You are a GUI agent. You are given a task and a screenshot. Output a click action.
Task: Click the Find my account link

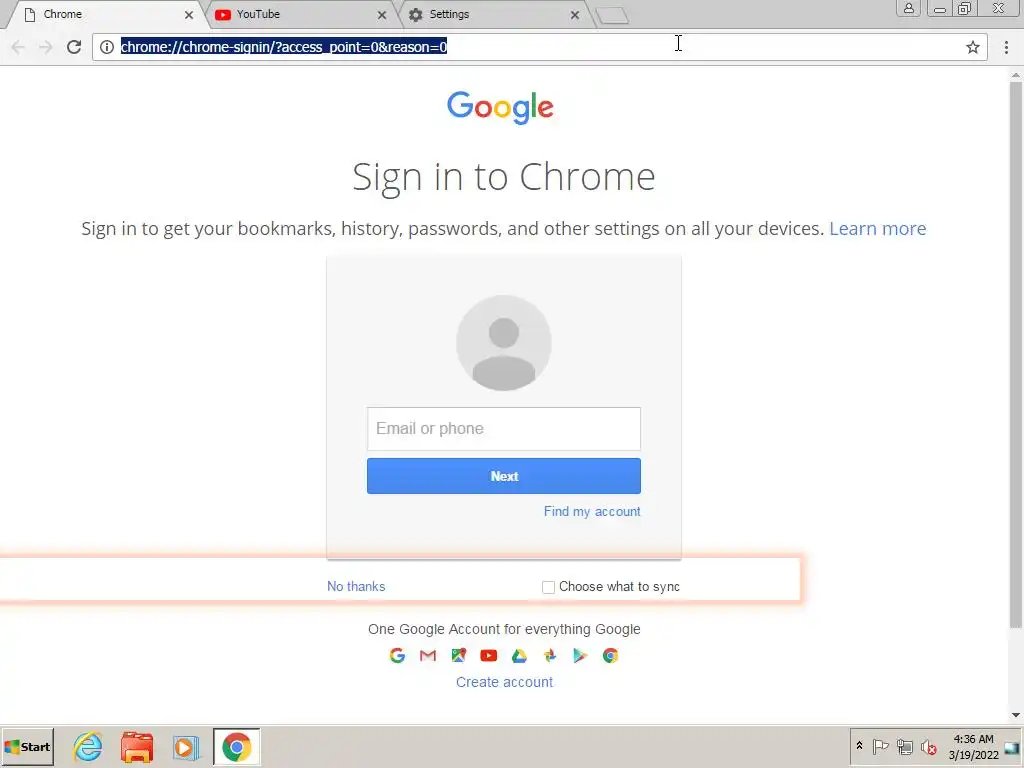(592, 511)
